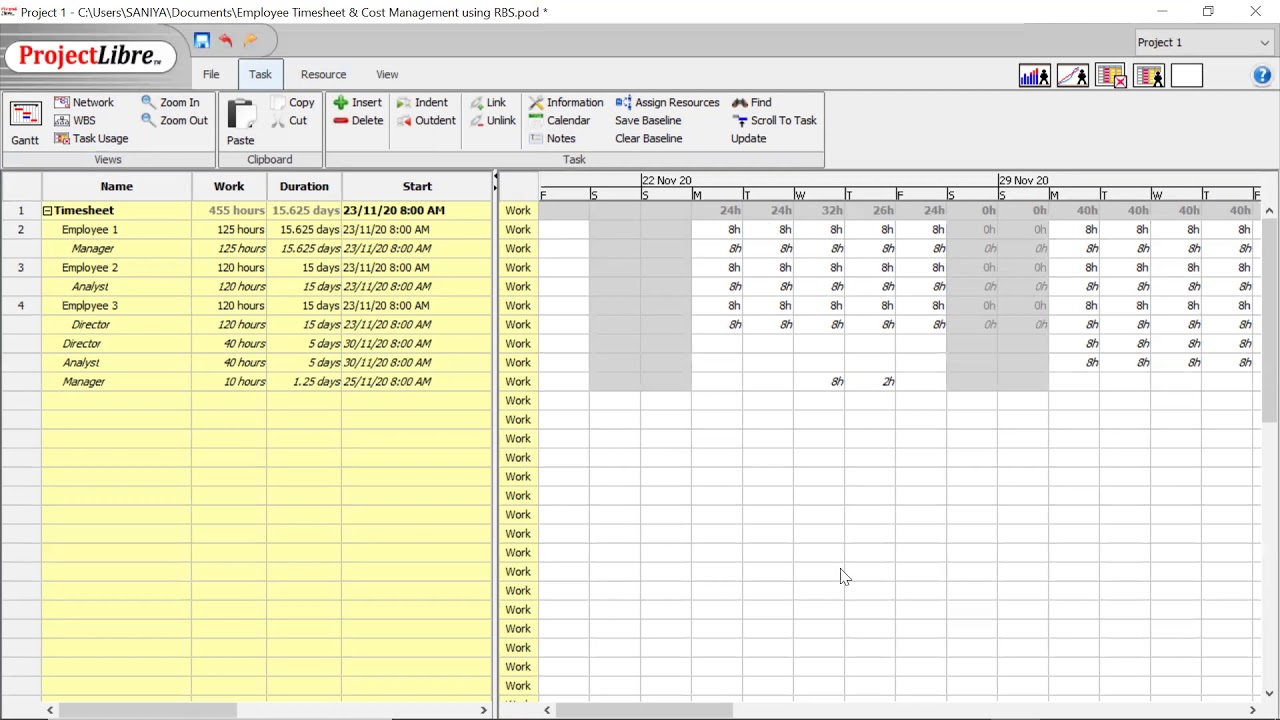Delete the selected task
This screenshot has height=720, width=1280.
click(358, 120)
